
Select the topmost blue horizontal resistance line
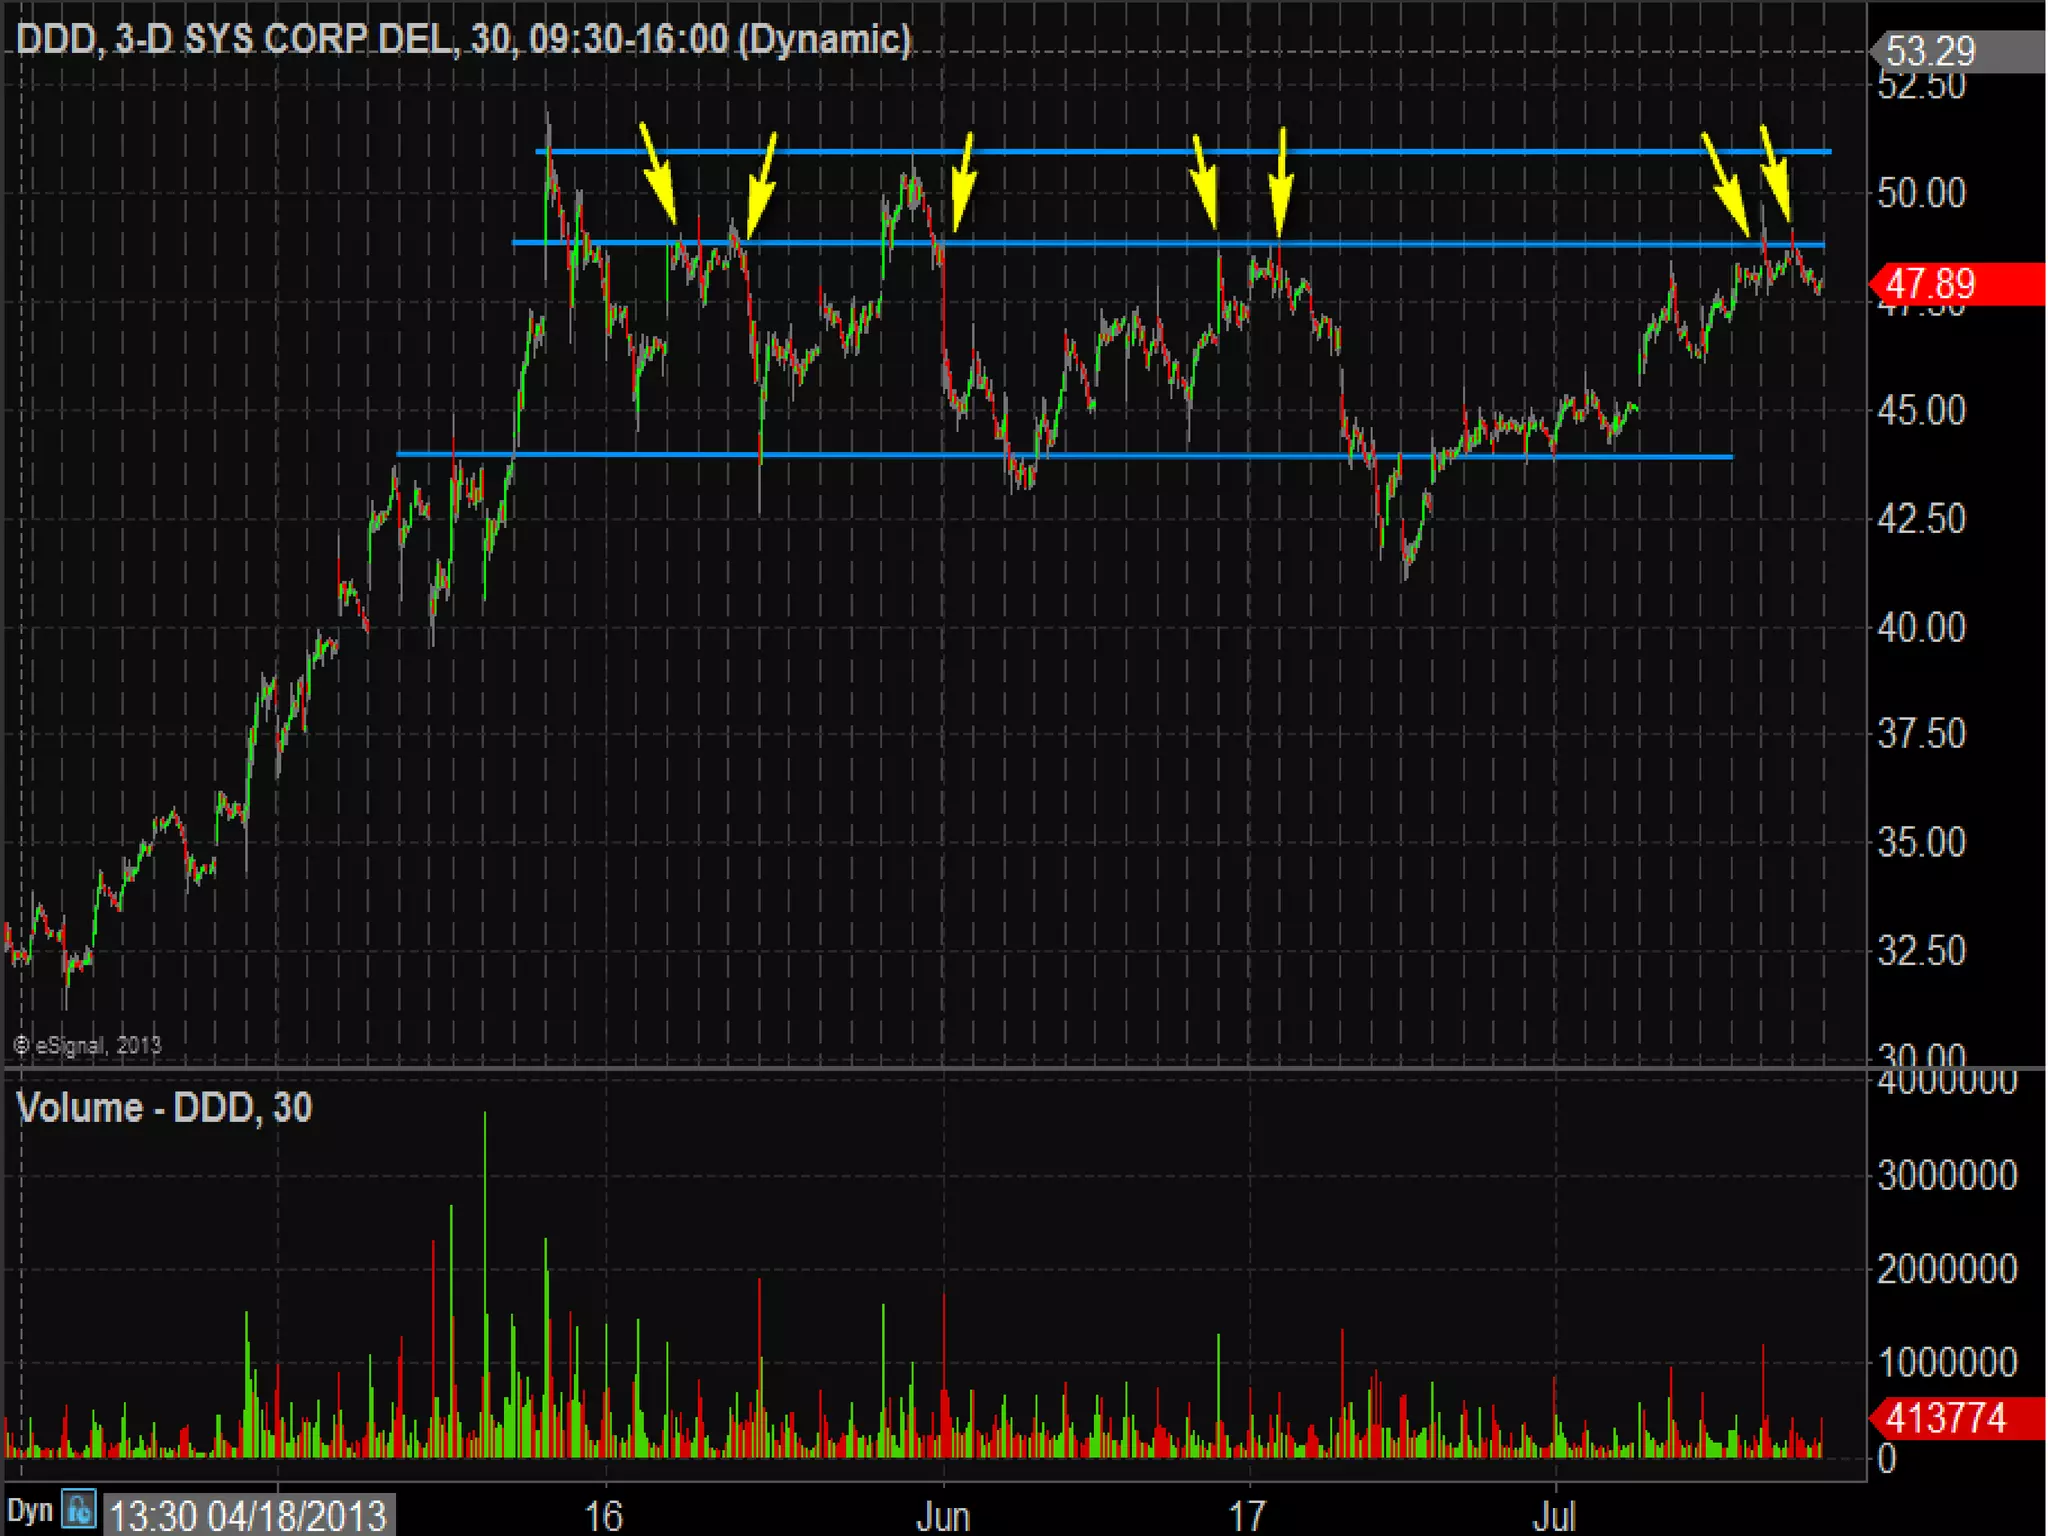point(1100,152)
